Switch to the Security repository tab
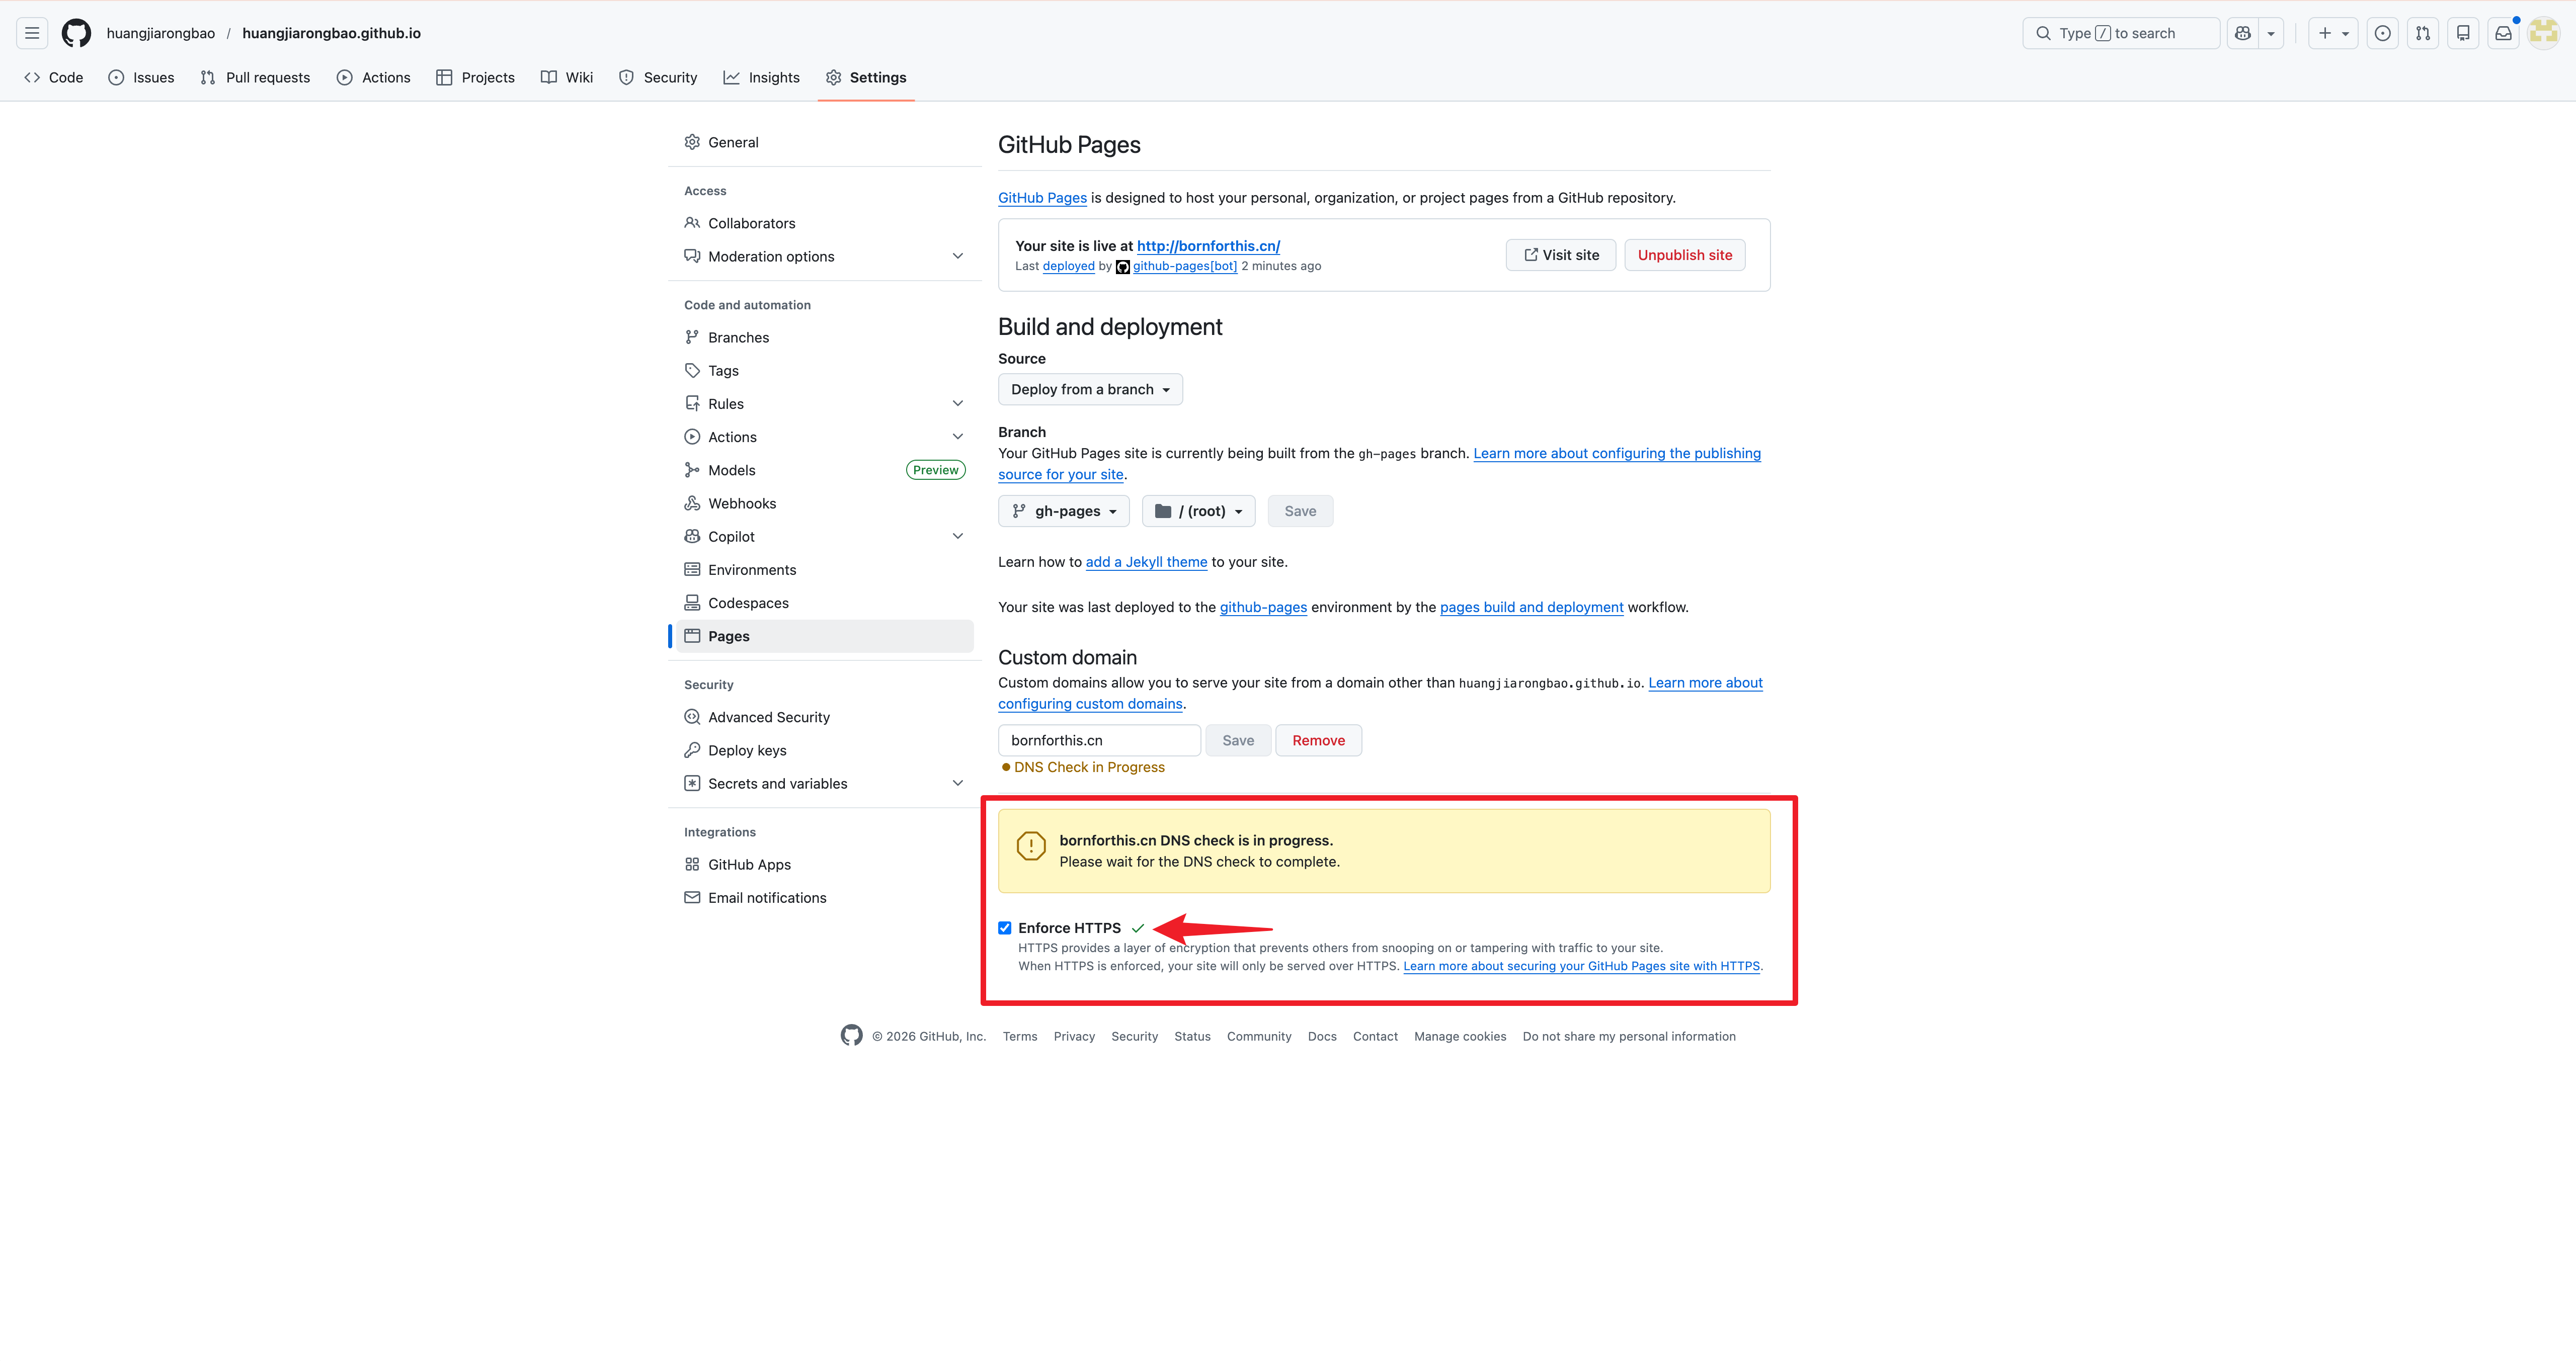 point(657,77)
